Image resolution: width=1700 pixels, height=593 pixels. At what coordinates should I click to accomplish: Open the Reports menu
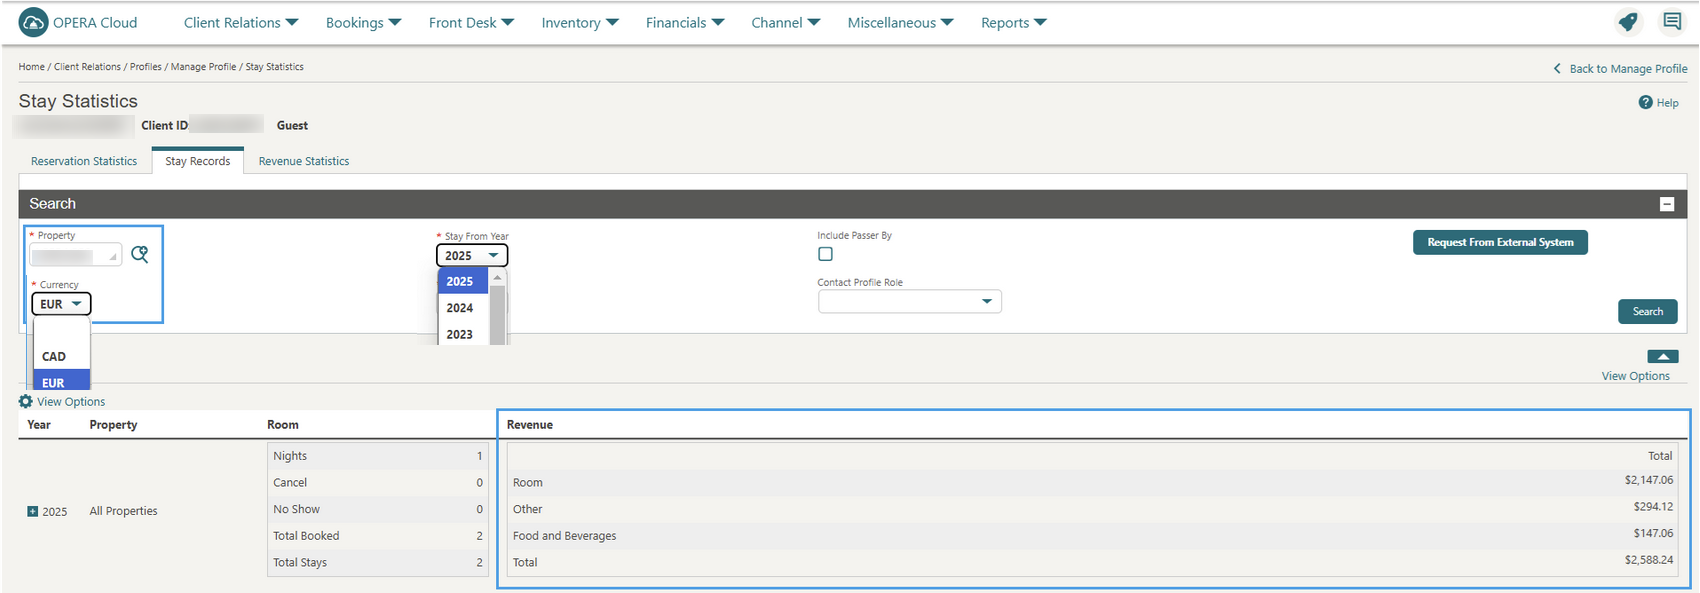click(1014, 22)
